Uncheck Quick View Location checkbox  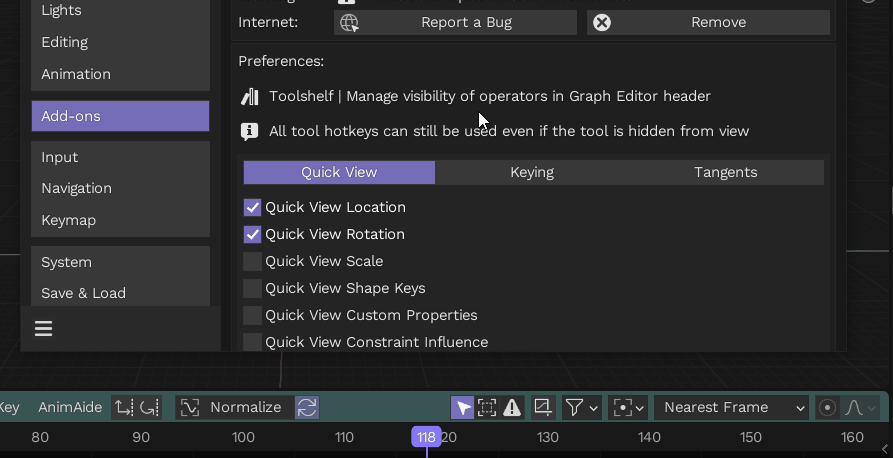point(253,208)
